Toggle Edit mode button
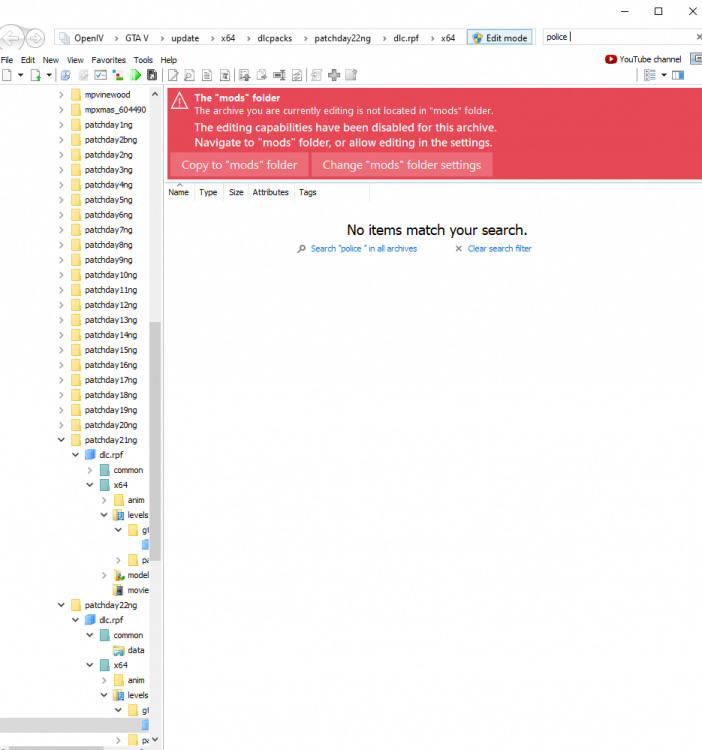This screenshot has width=702, height=750. [500, 38]
